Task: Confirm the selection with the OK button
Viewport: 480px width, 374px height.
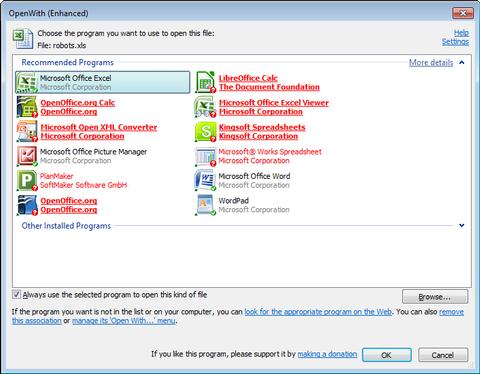Action: (387, 355)
